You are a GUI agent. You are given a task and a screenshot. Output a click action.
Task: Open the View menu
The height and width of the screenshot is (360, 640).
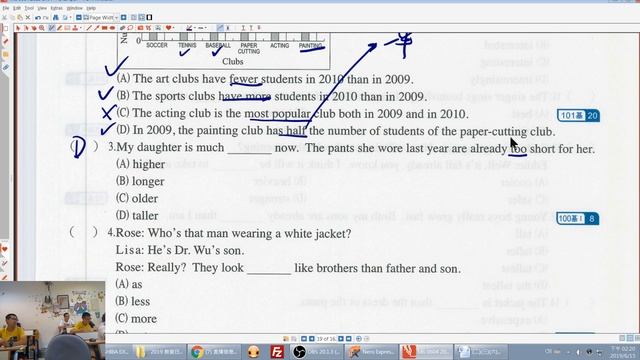(x=42, y=8)
